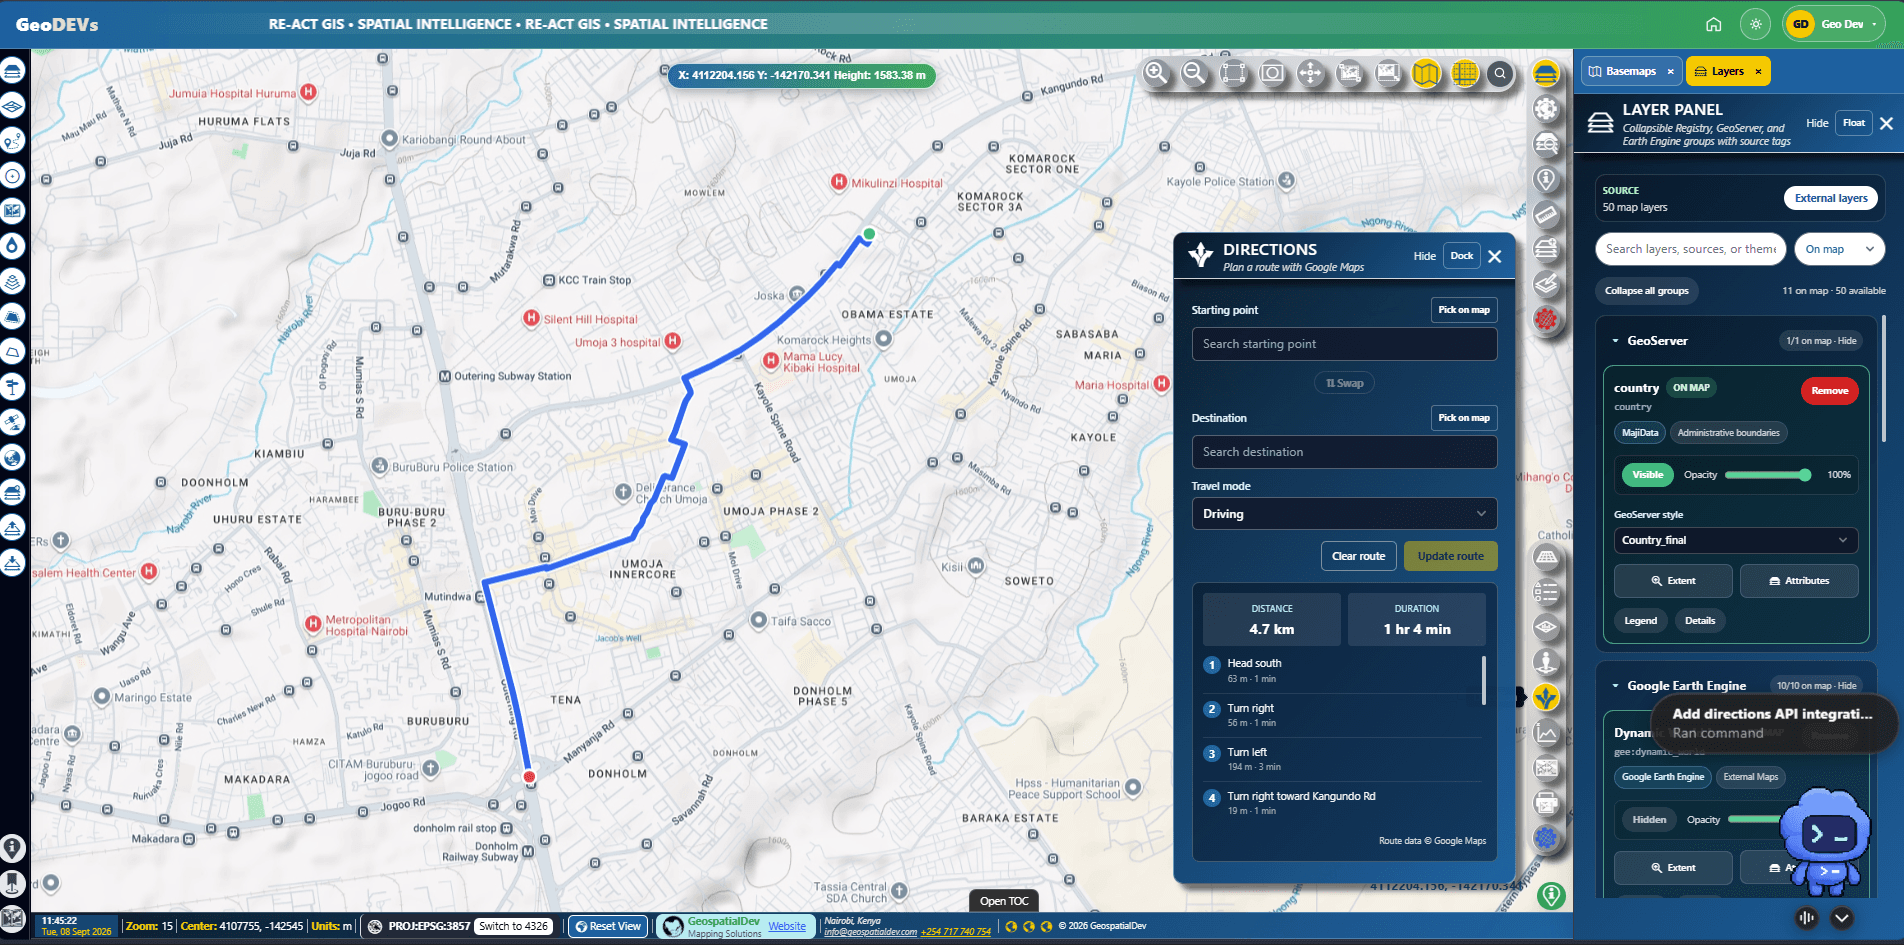This screenshot has height=945, width=1904.
Task: Open the On map filter dropdown
Action: point(1840,249)
